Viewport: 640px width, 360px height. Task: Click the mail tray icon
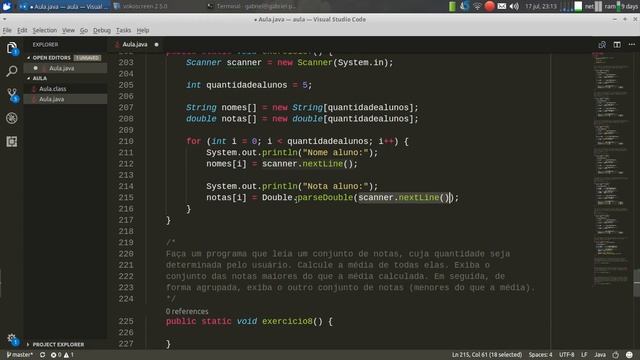[x=502, y=6]
